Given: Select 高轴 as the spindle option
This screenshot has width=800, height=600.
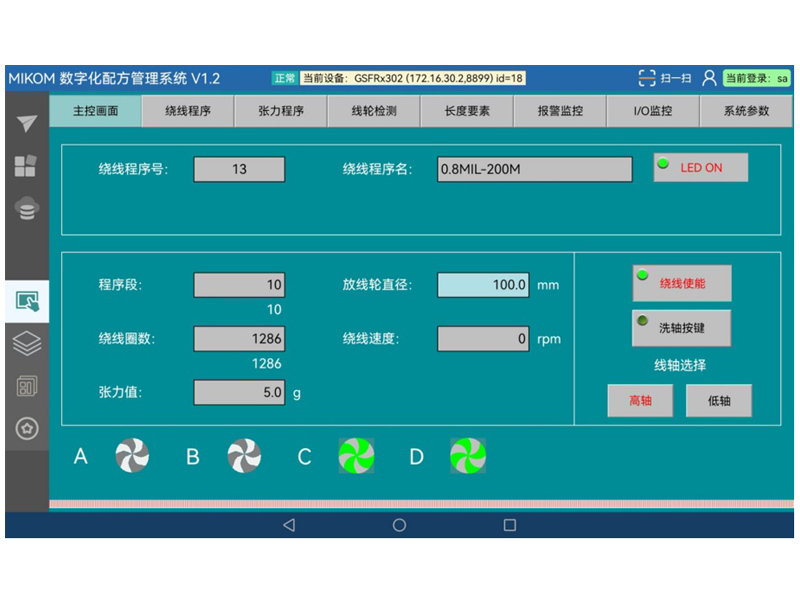Looking at the screenshot, I should (640, 401).
